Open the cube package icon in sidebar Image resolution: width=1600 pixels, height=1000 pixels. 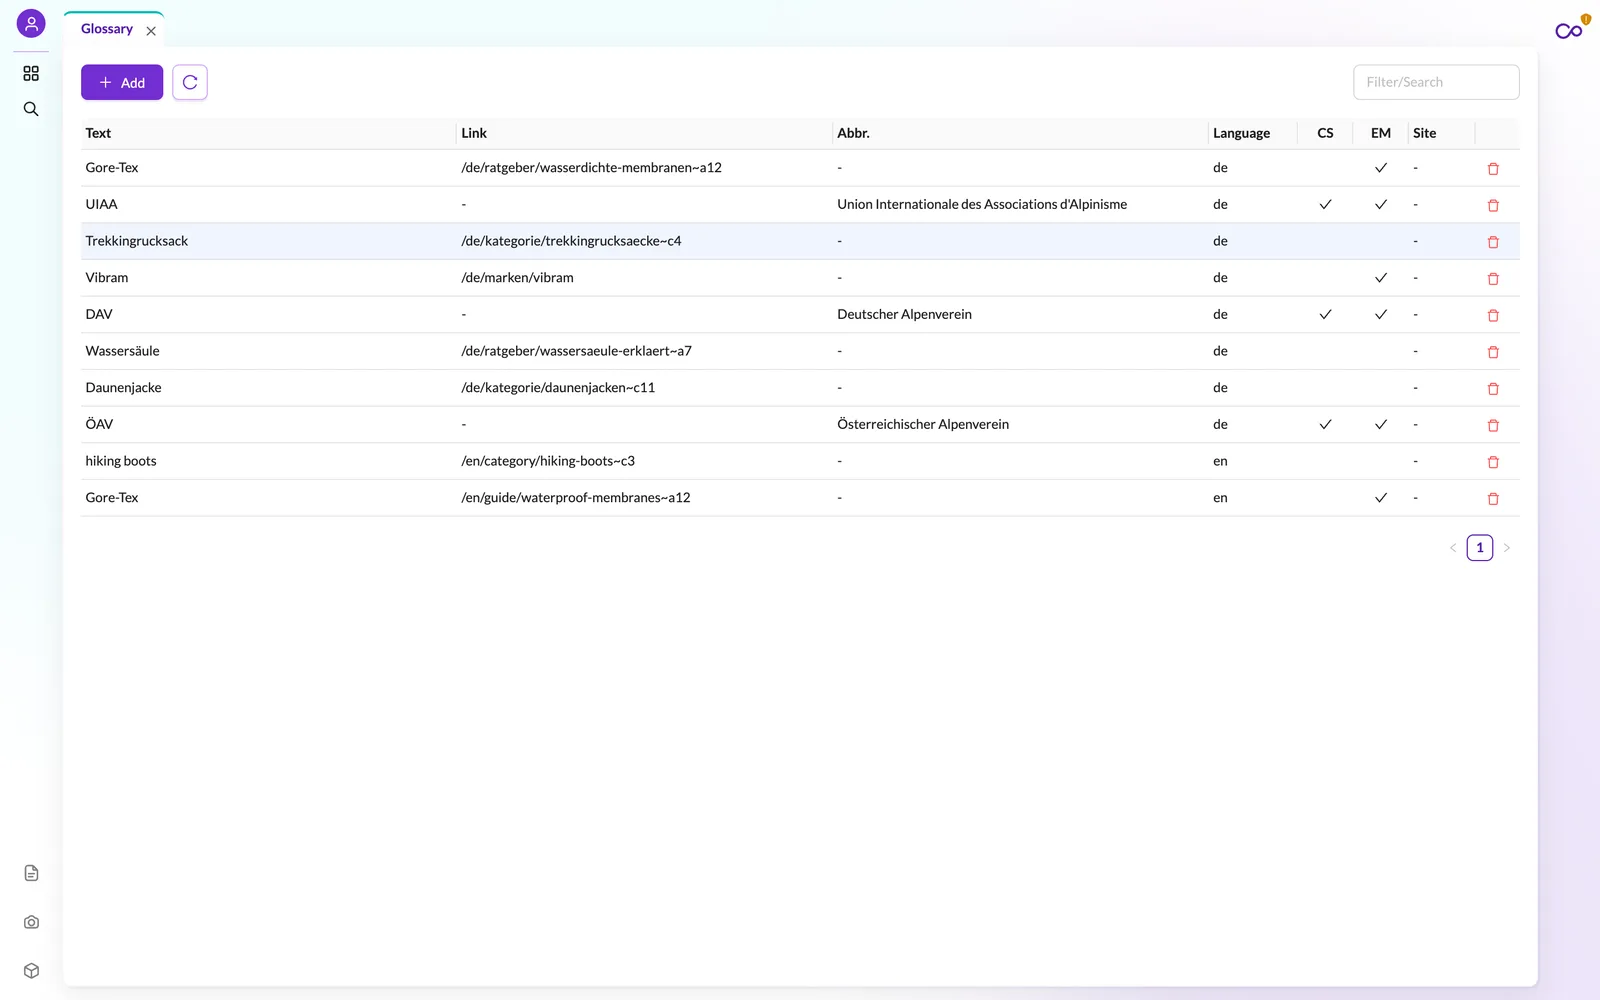[x=31, y=971]
